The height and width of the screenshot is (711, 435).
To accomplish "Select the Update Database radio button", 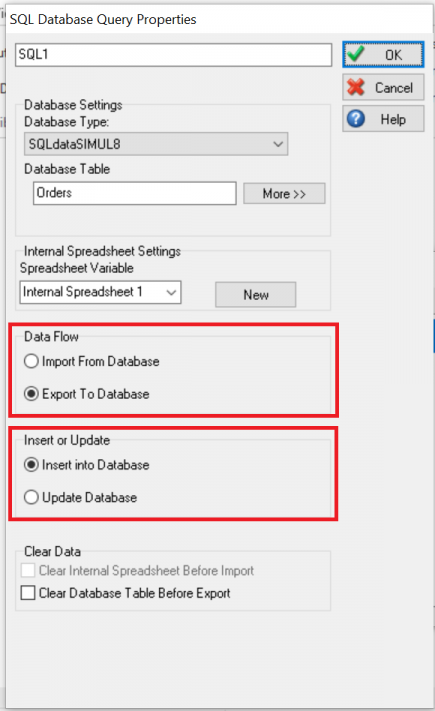I will pos(31,497).
